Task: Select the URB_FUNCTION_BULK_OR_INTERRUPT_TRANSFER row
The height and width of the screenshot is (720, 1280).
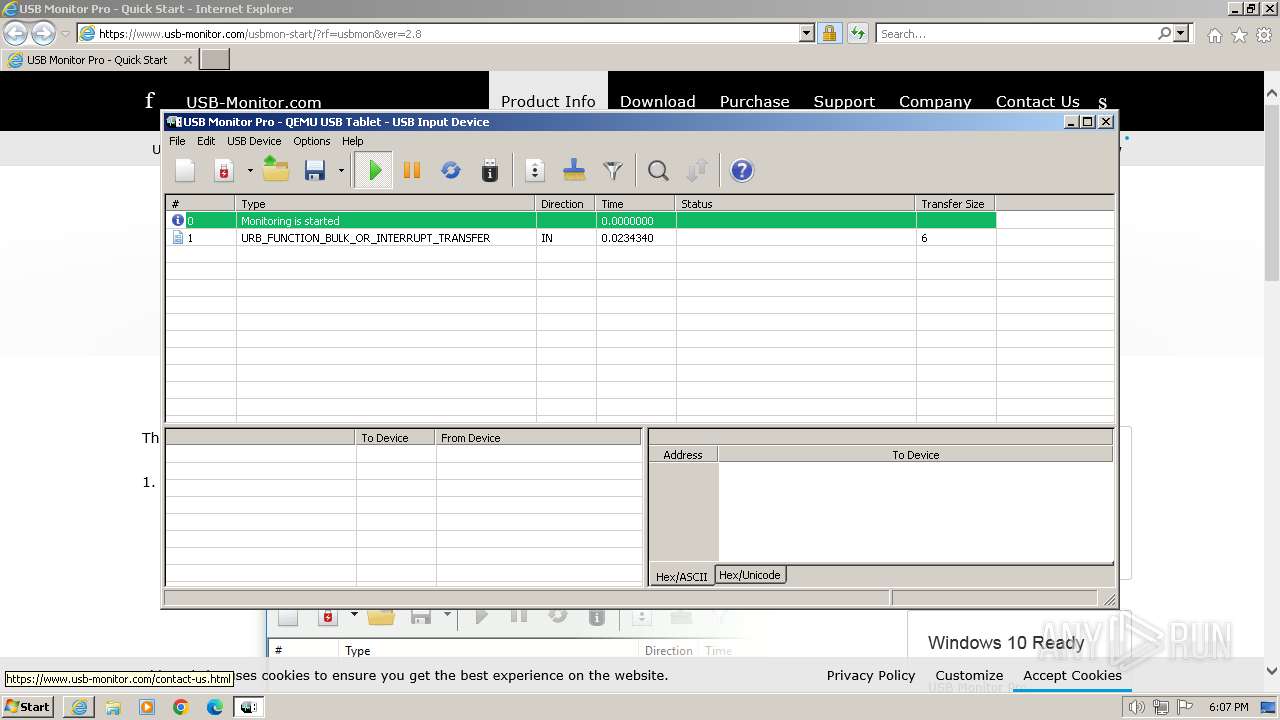Action: 581,238
